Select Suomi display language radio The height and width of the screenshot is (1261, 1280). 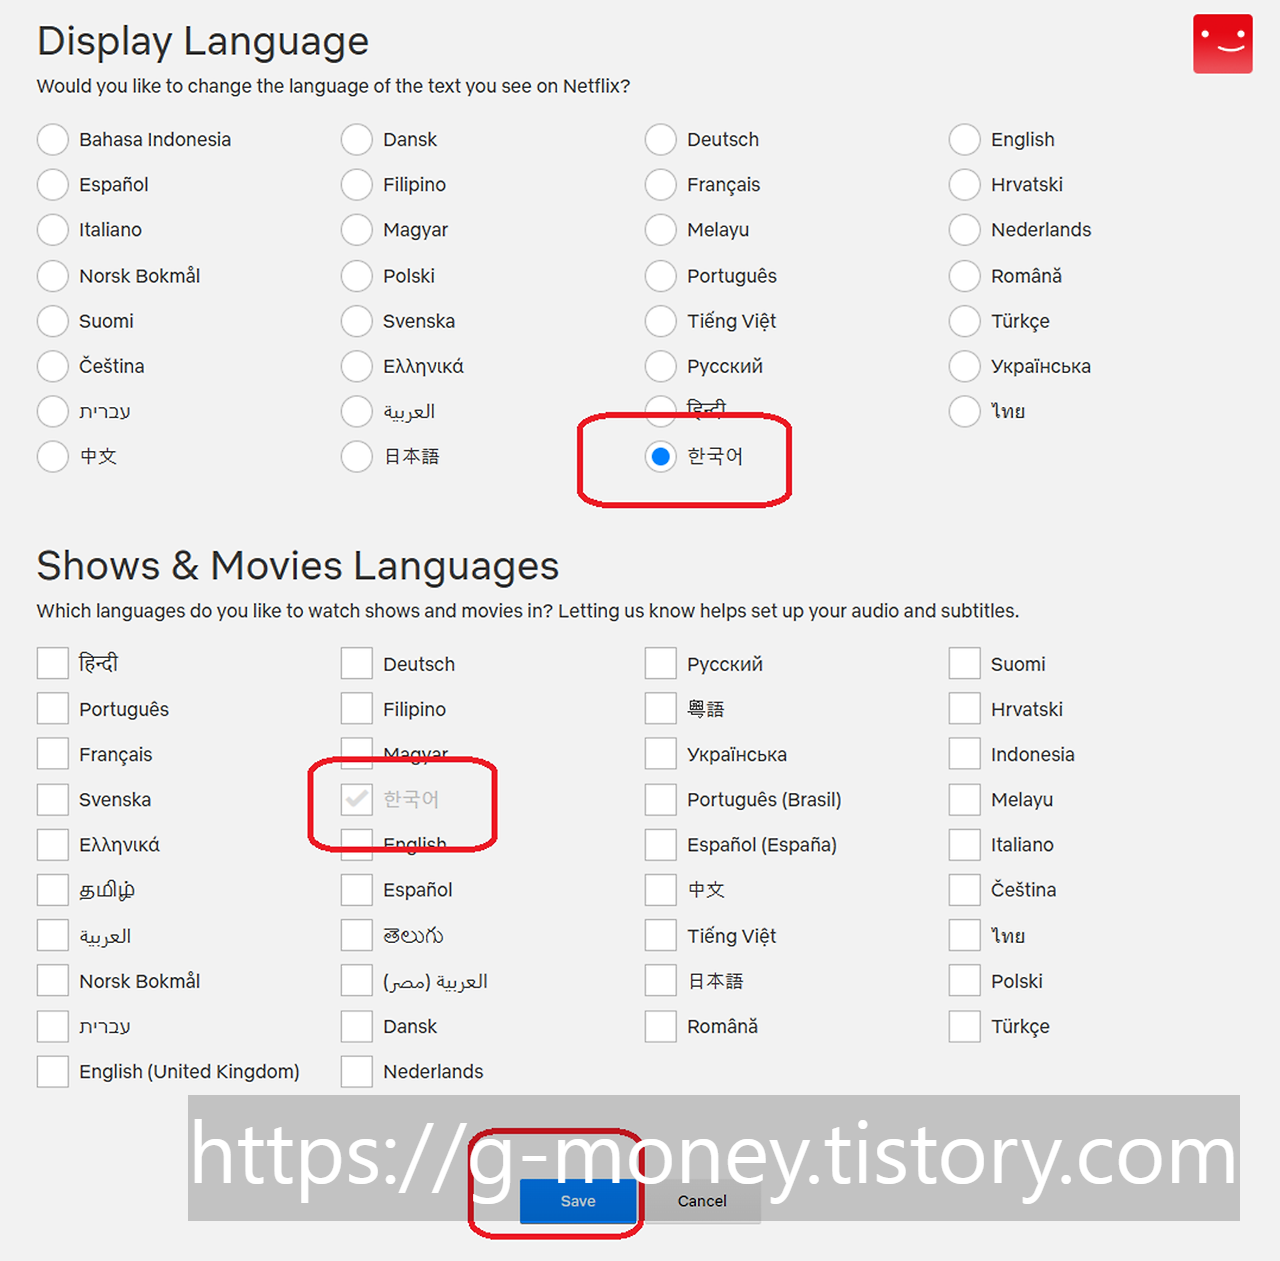click(53, 321)
